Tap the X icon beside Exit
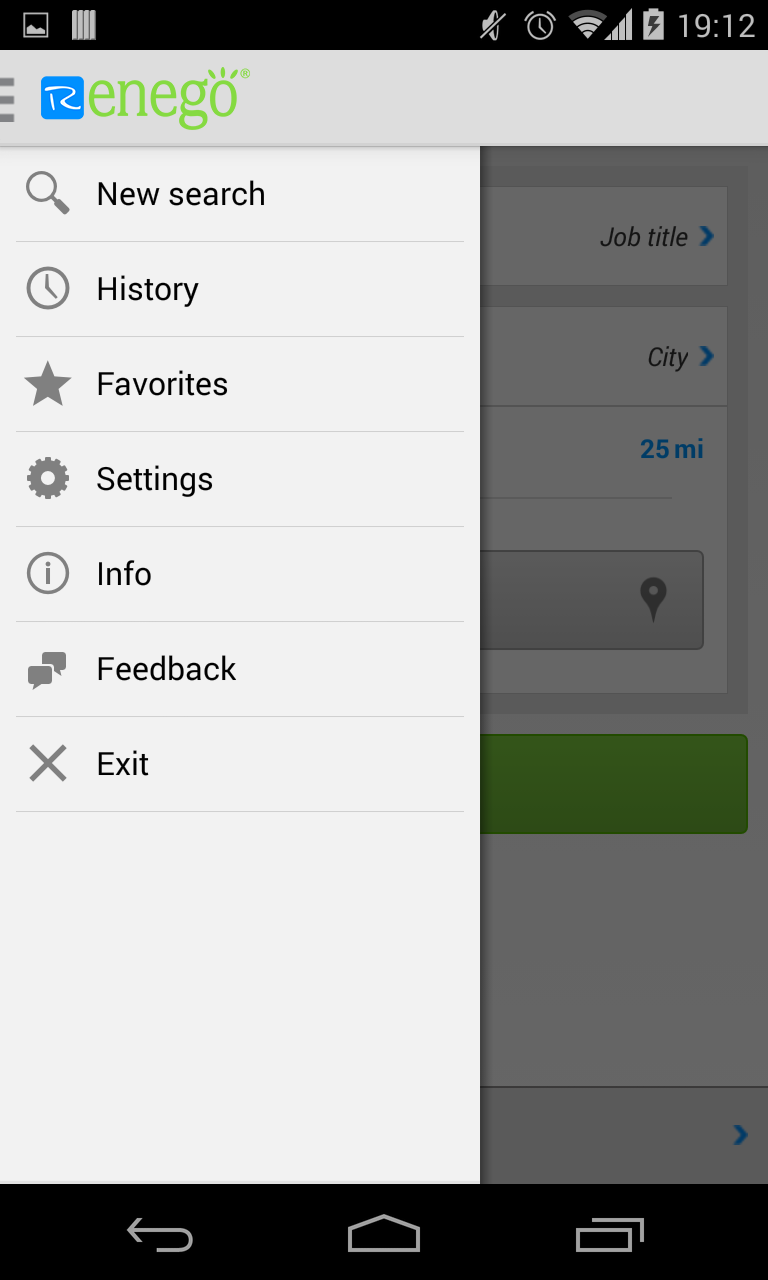 point(47,764)
